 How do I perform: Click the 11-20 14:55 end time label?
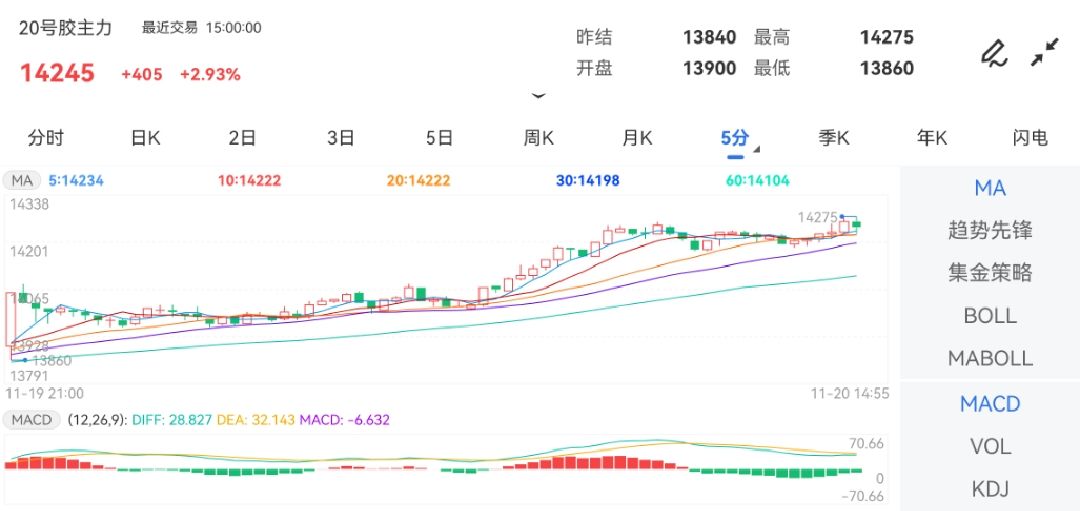pos(850,393)
